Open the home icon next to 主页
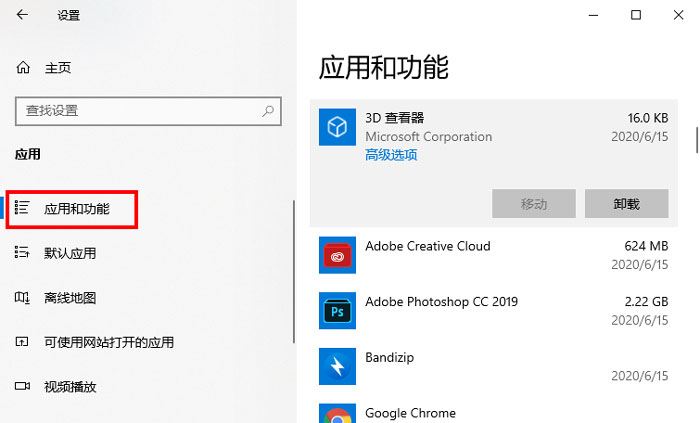Screen dimensions: 700x423 pos(23,67)
